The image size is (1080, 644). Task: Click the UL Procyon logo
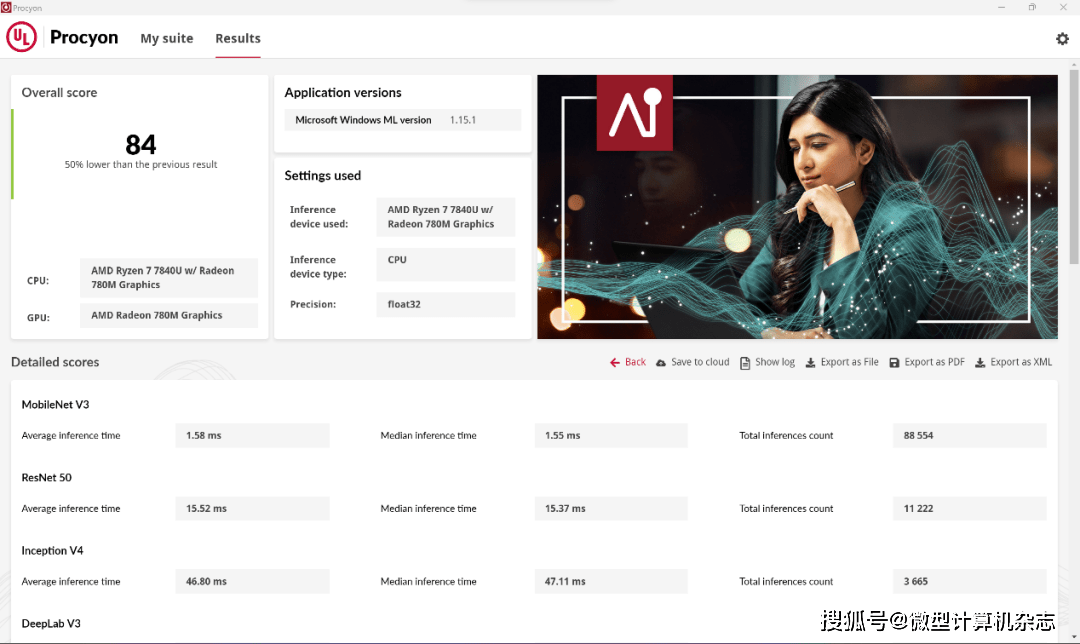(62, 38)
